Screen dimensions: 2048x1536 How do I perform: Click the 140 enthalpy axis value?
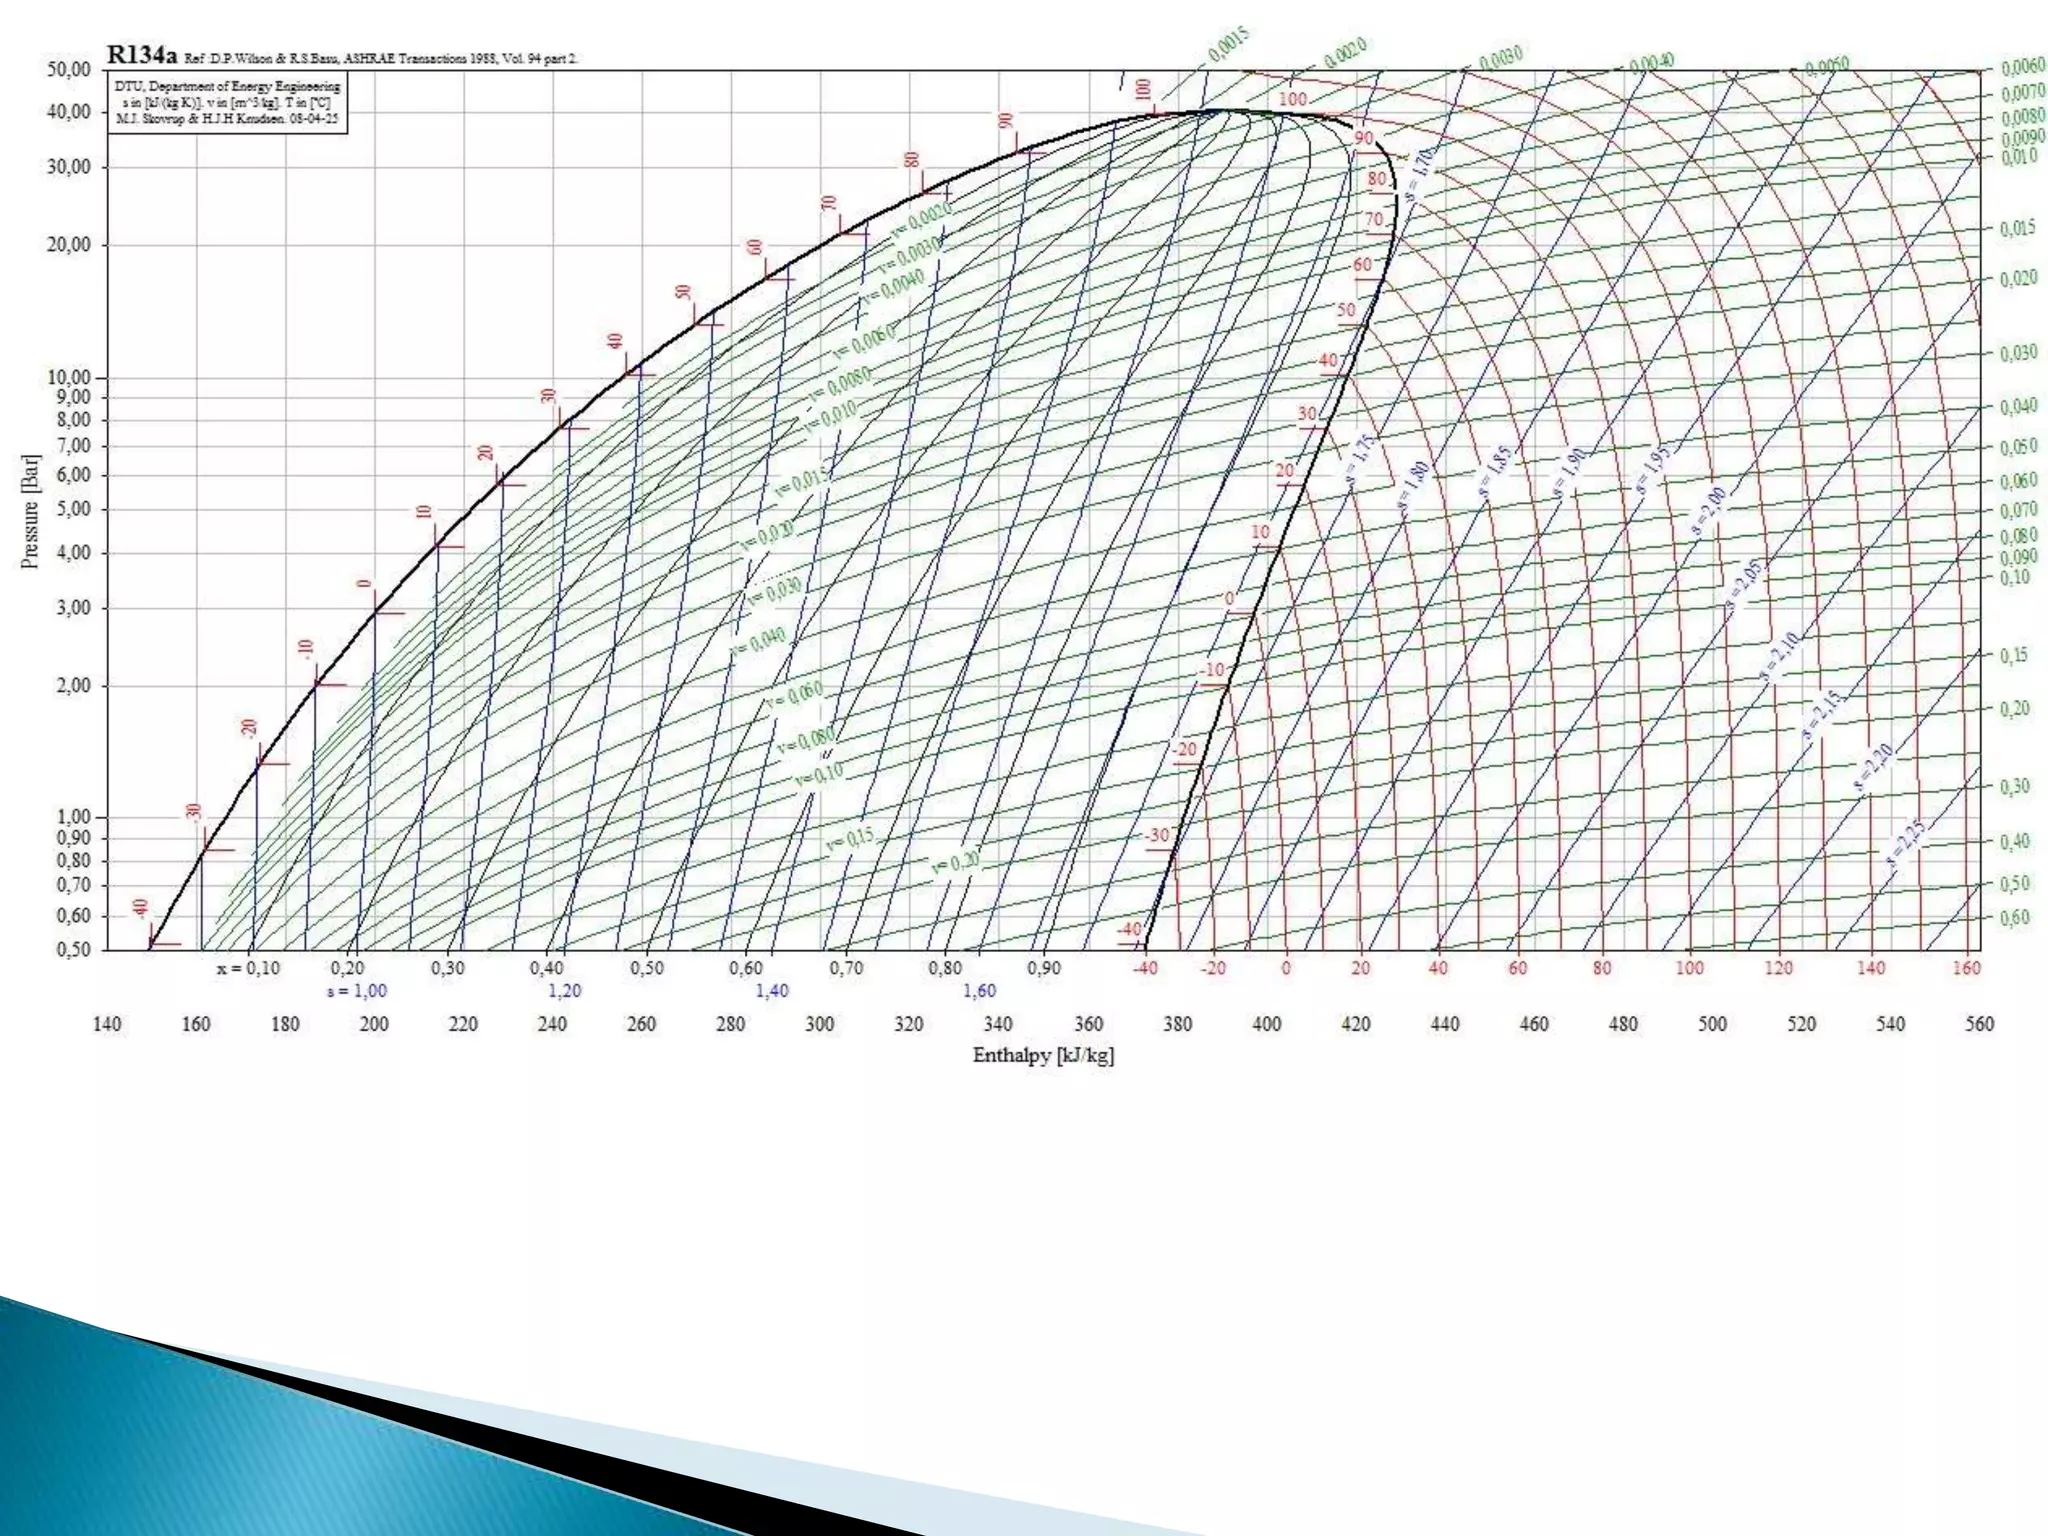(107, 1023)
